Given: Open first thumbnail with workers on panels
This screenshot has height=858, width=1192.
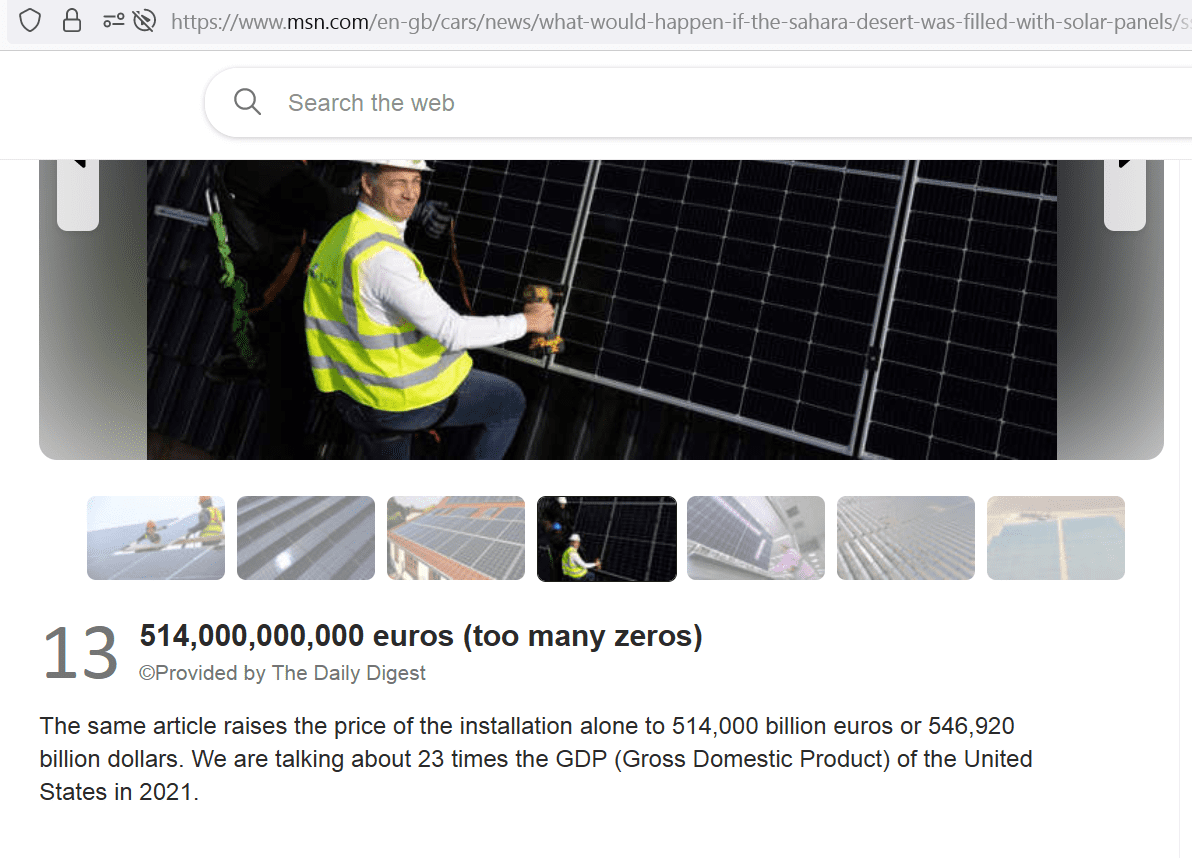Looking at the screenshot, I should 156,538.
